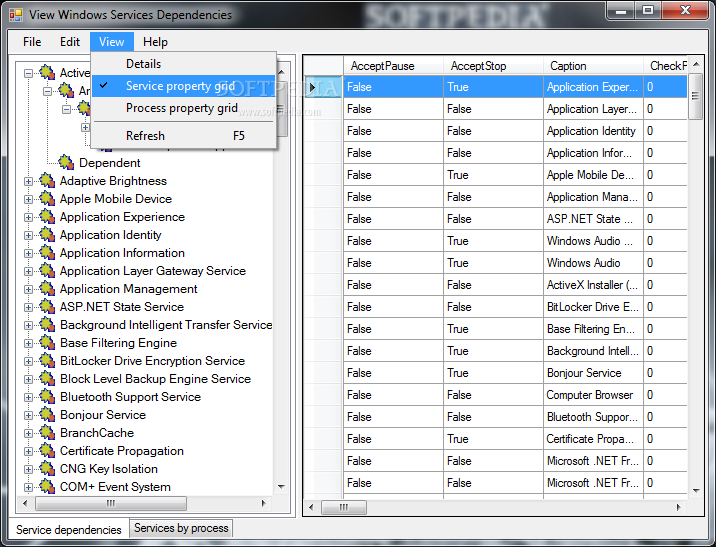Expand the Apple Mobile Device node
This screenshot has width=716, height=547.
click(x=28, y=200)
